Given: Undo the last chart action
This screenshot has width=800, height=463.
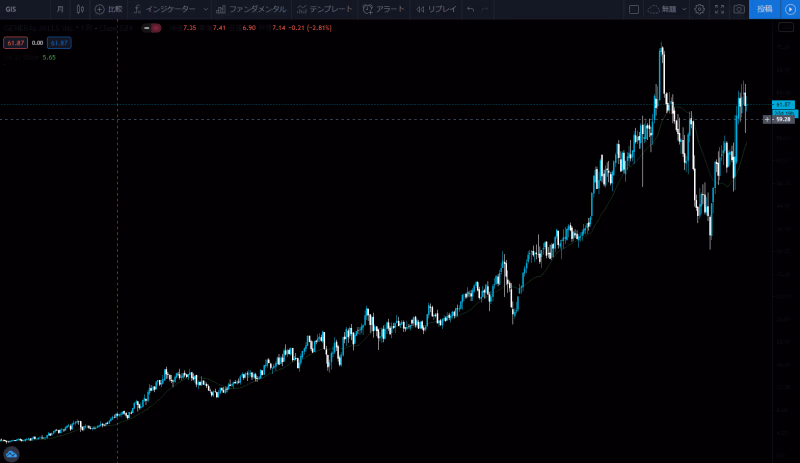Looking at the screenshot, I should click(x=471, y=9).
